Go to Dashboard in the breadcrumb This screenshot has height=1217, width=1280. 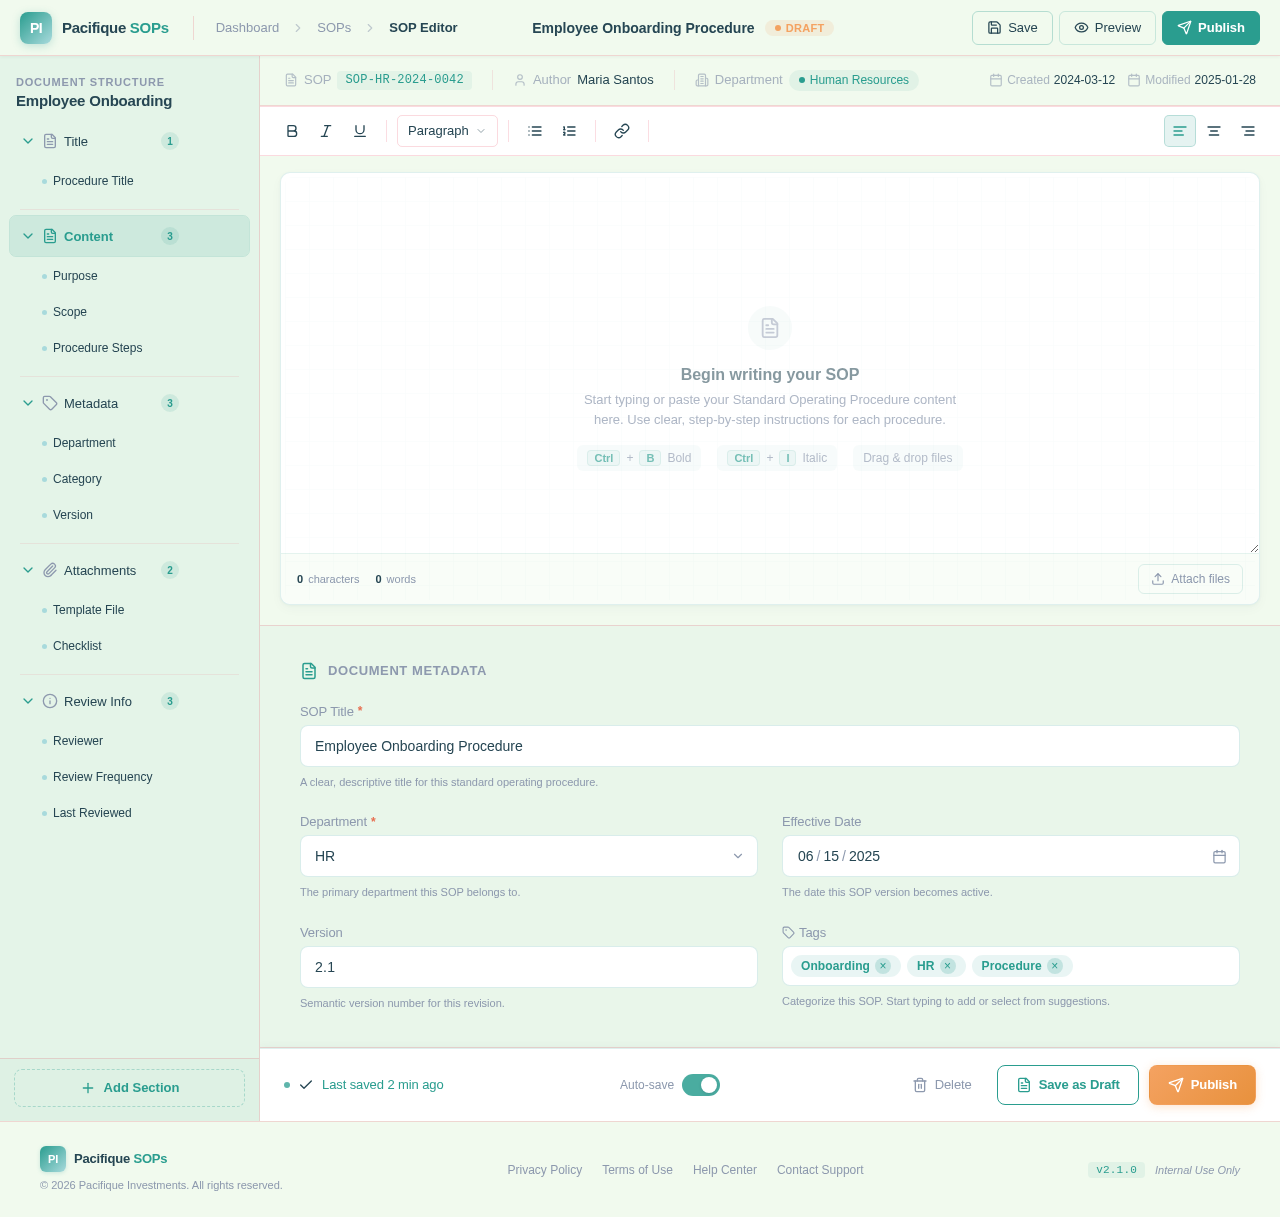pos(247,28)
